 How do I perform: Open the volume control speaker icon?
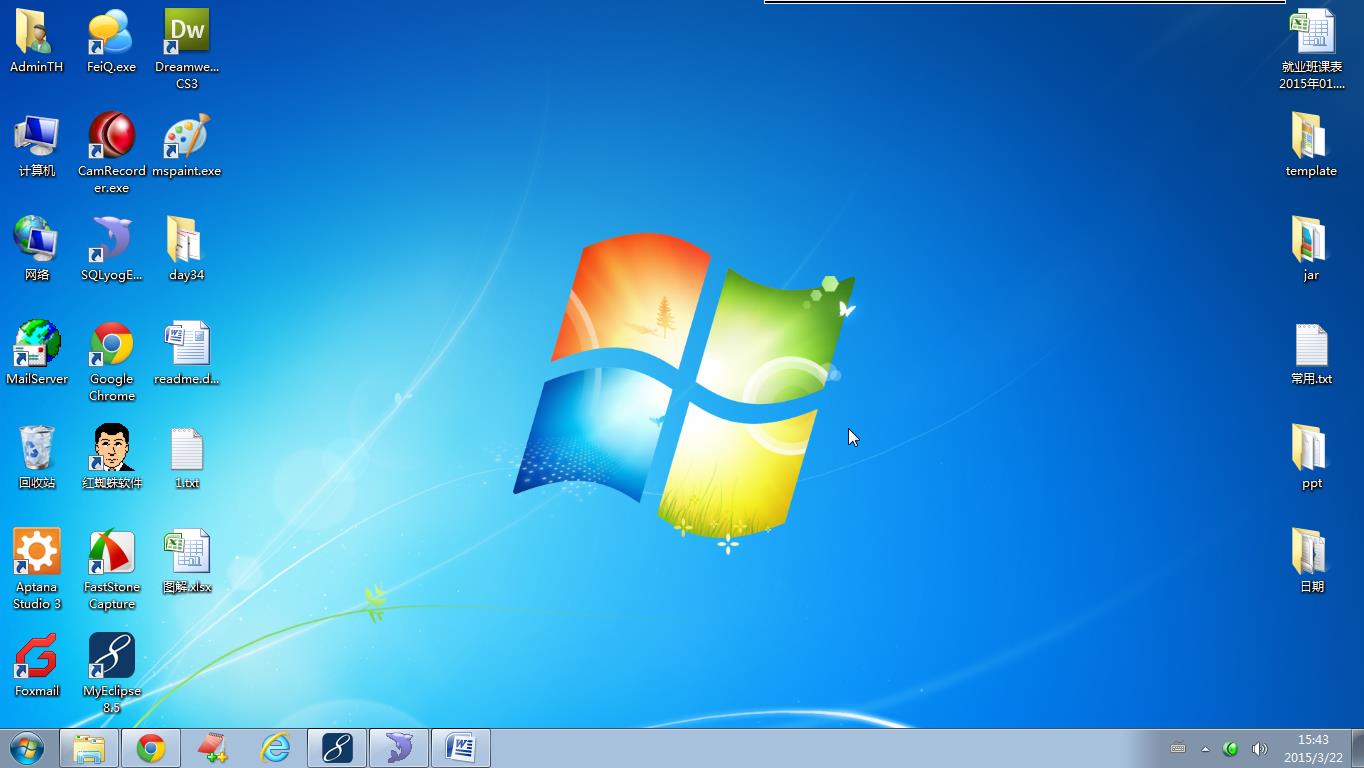[x=1259, y=749]
